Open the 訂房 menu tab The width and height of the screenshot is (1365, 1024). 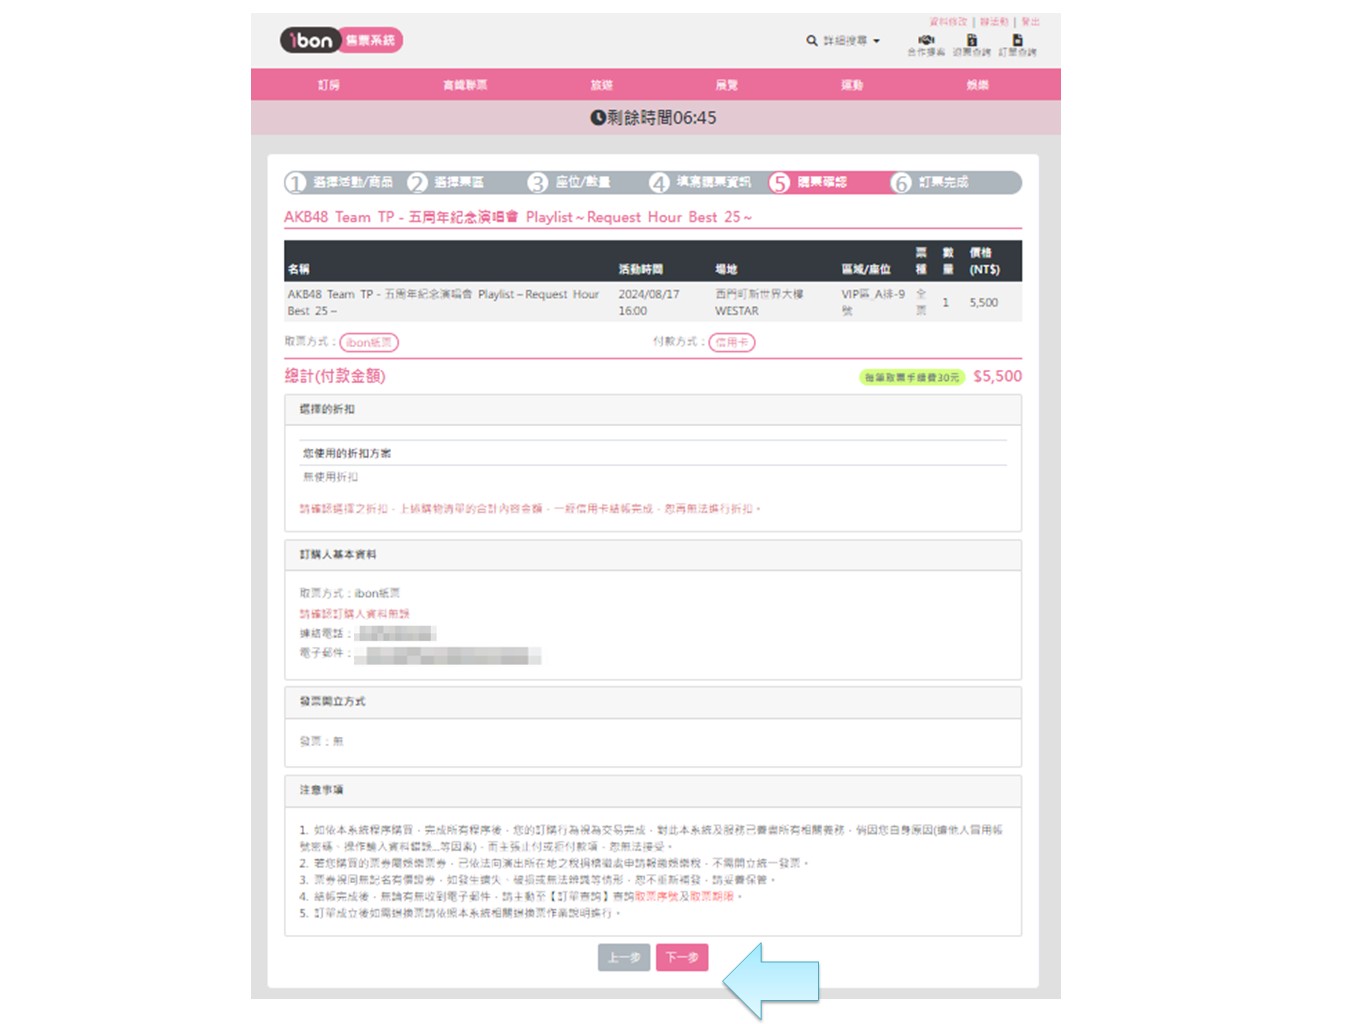point(328,85)
